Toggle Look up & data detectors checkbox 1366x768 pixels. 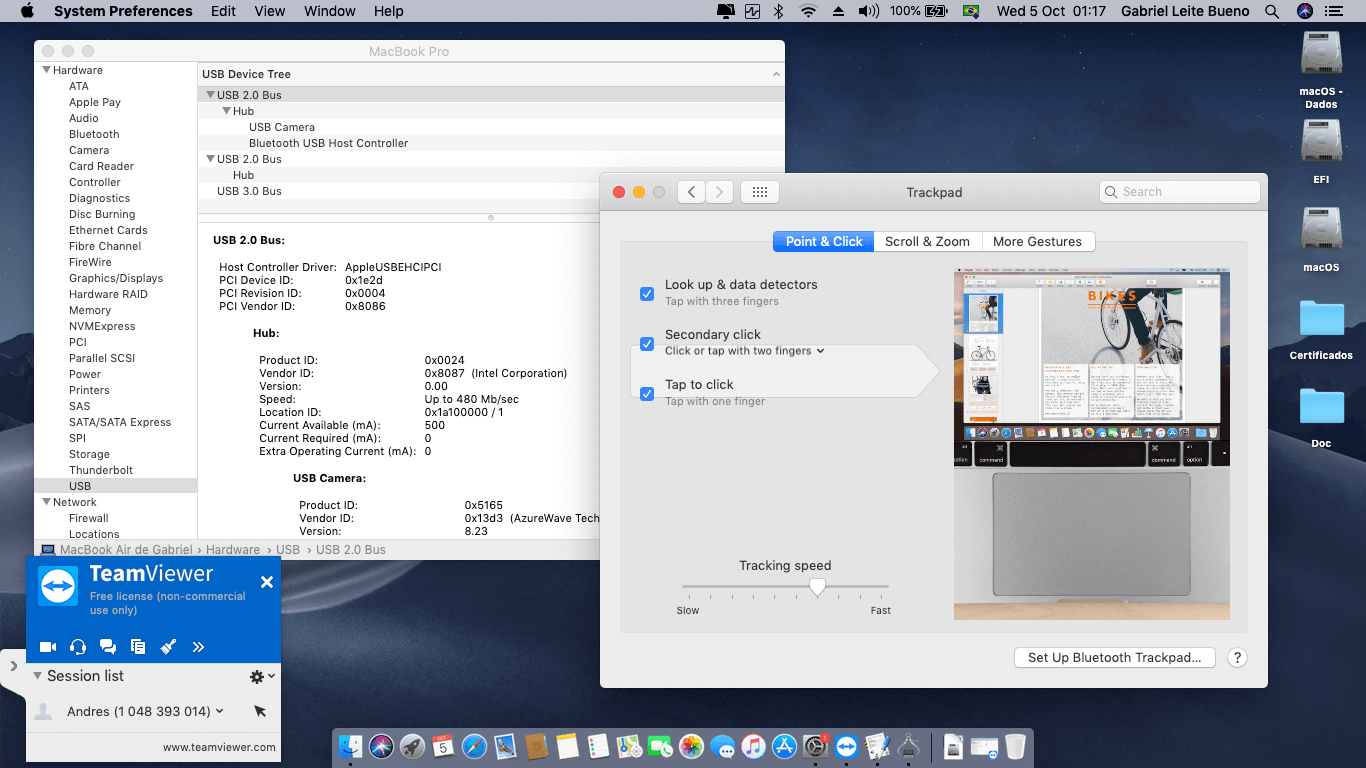(x=647, y=293)
